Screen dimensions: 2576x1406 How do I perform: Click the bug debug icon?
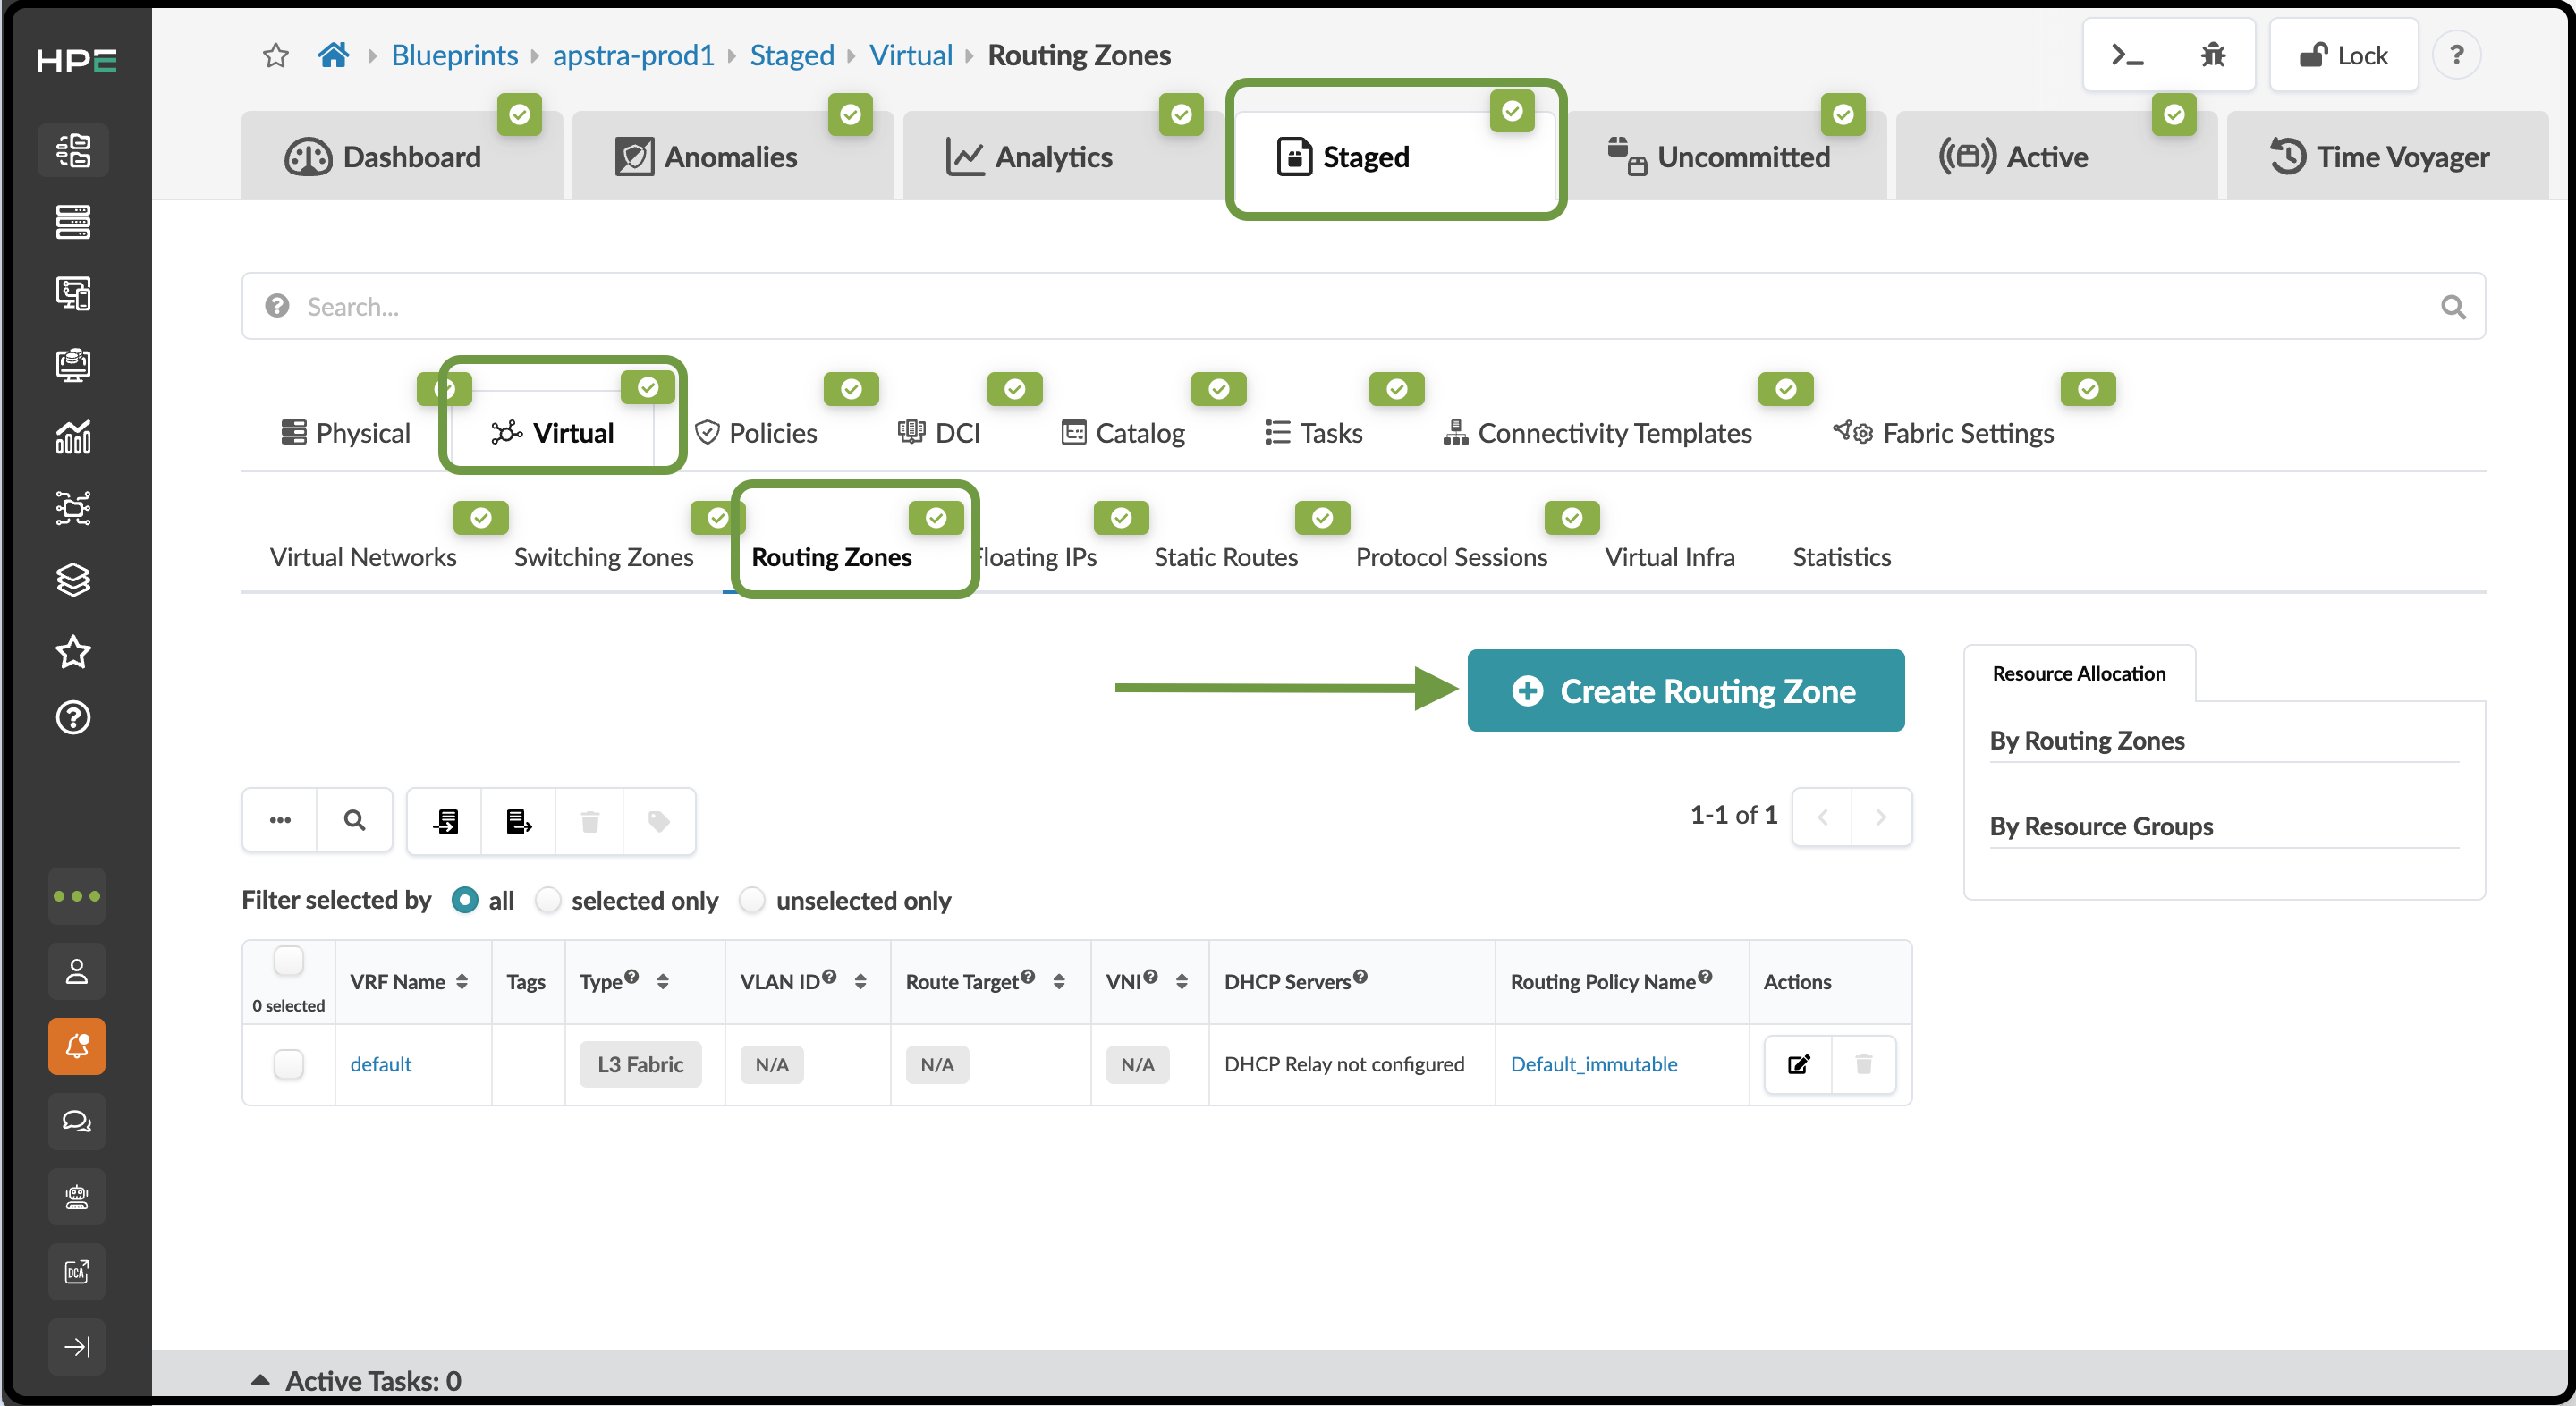point(2213,55)
